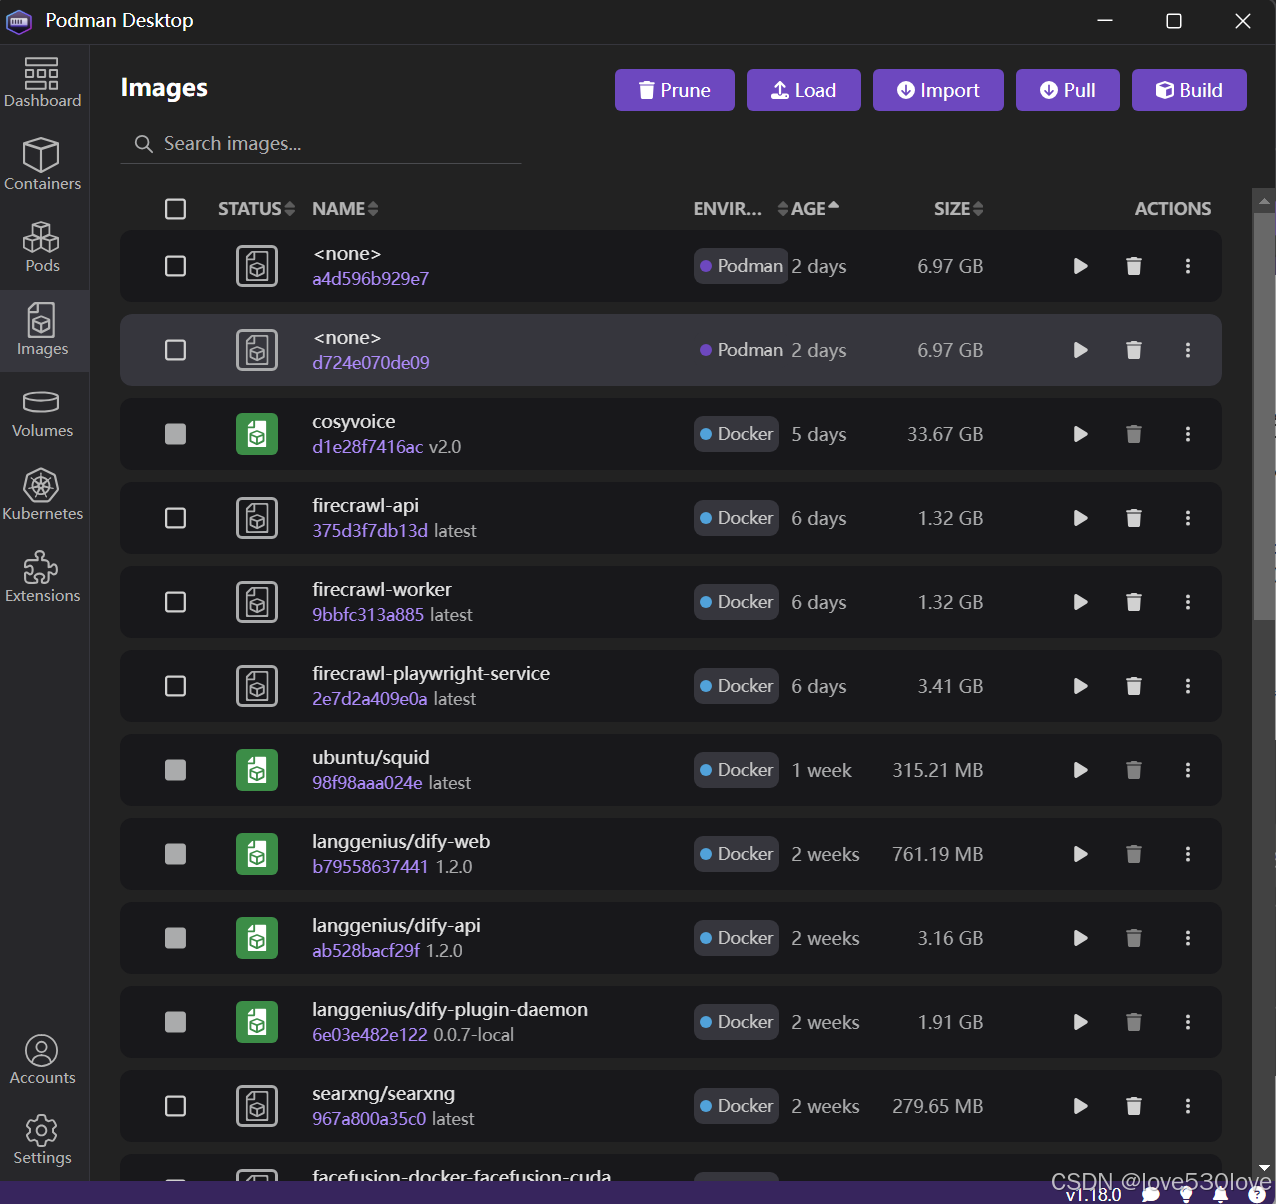The image size is (1276, 1204).
Task: Click the Pull button
Action: point(1068,90)
